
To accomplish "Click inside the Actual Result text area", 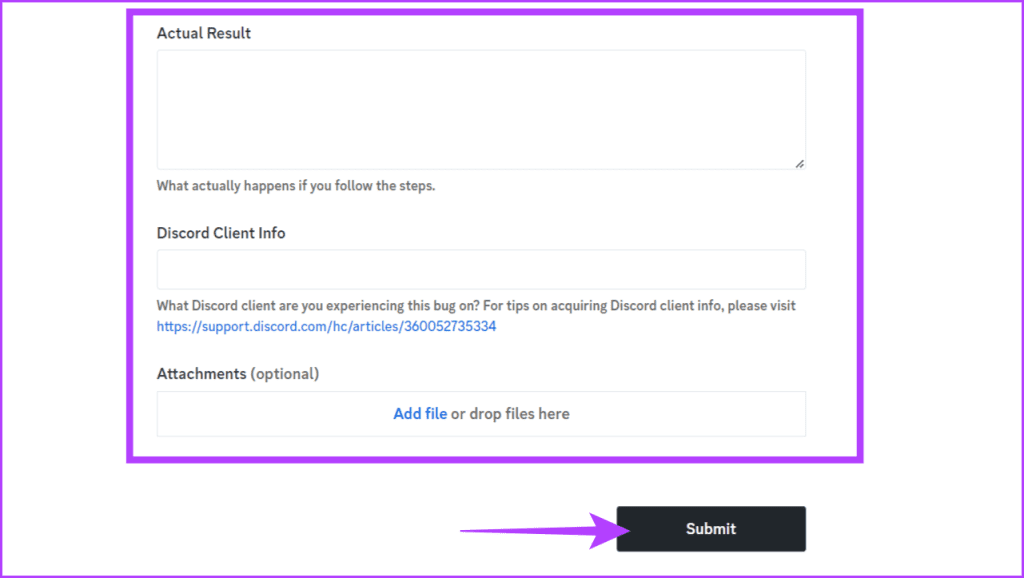I will click(x=481, y=110).
